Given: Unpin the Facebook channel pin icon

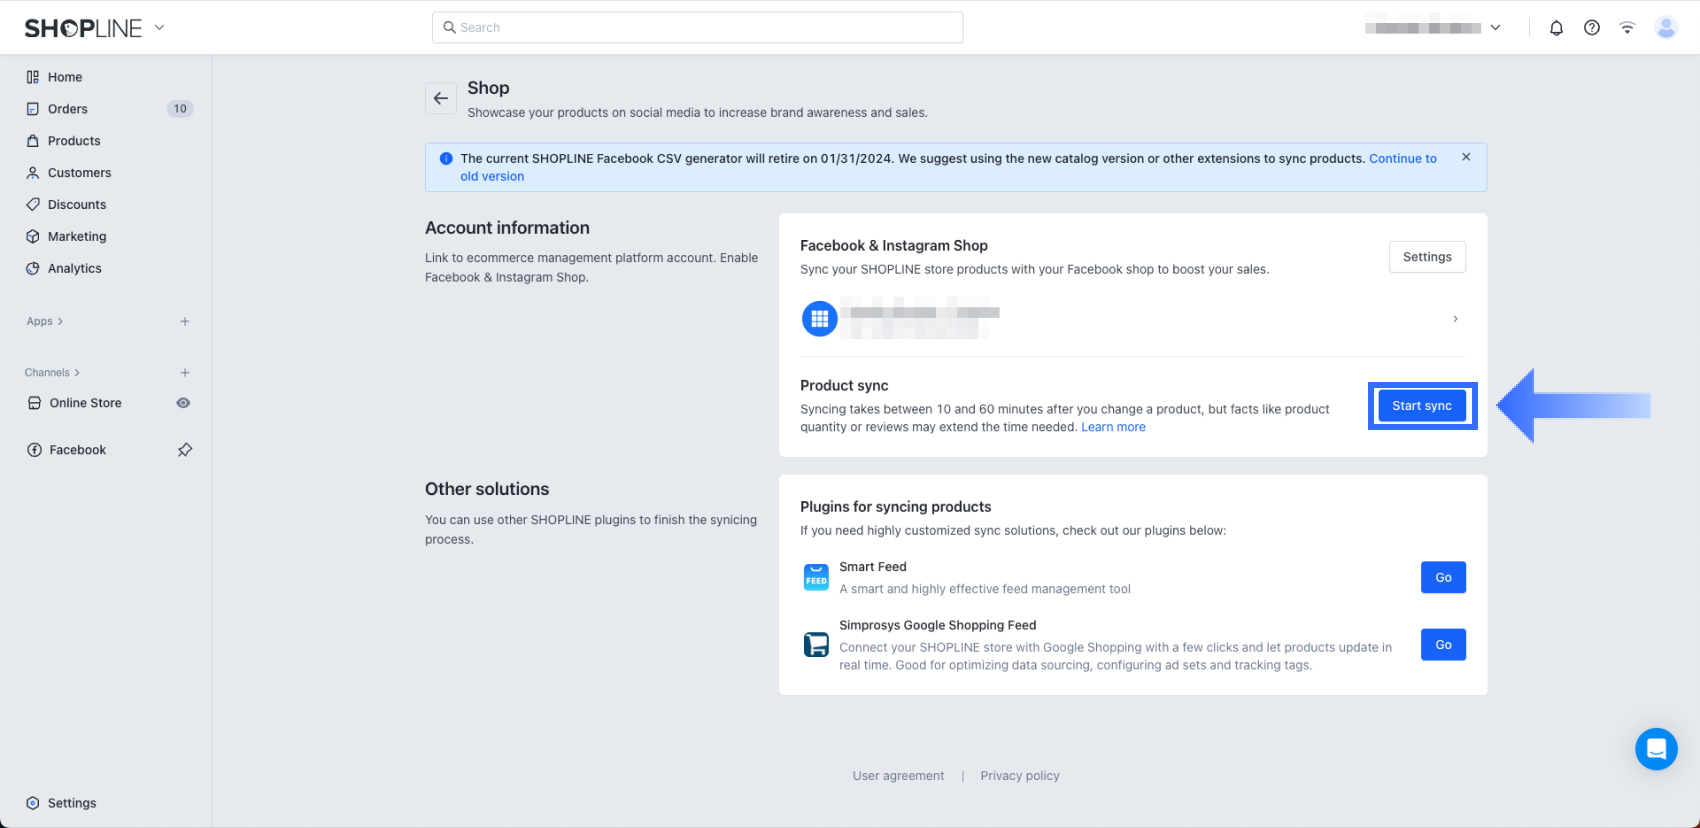Looking at the screenshot, I should click(x=185, y=450).
